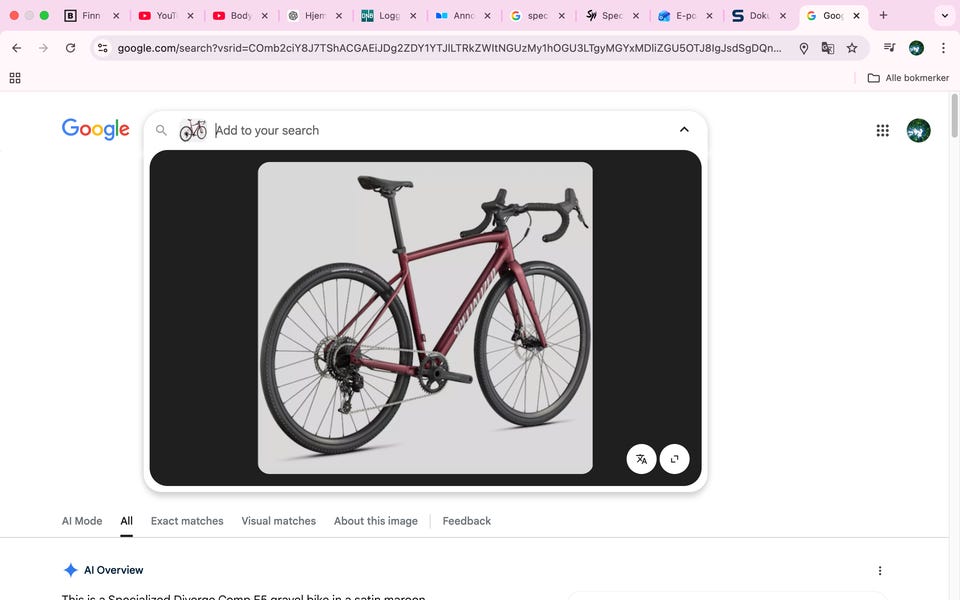Open the media controls toolbar icon

point(890,48)
